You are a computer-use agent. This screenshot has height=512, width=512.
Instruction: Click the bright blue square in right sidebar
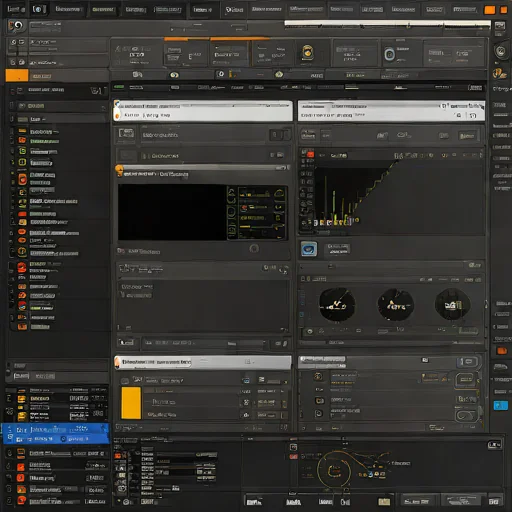pos(500,405)
